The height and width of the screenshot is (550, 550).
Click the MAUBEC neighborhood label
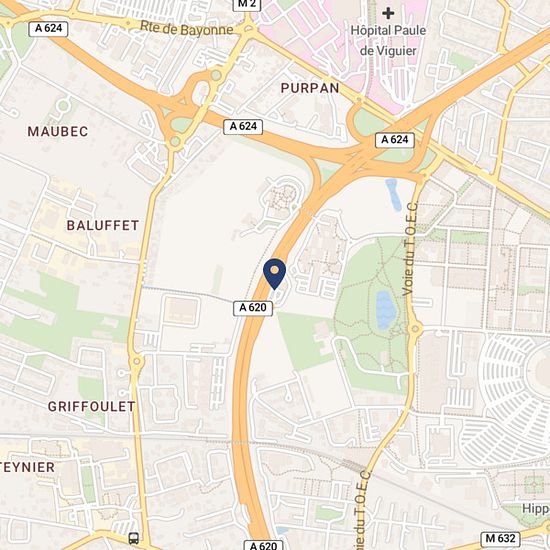click(x=58, y=132)
